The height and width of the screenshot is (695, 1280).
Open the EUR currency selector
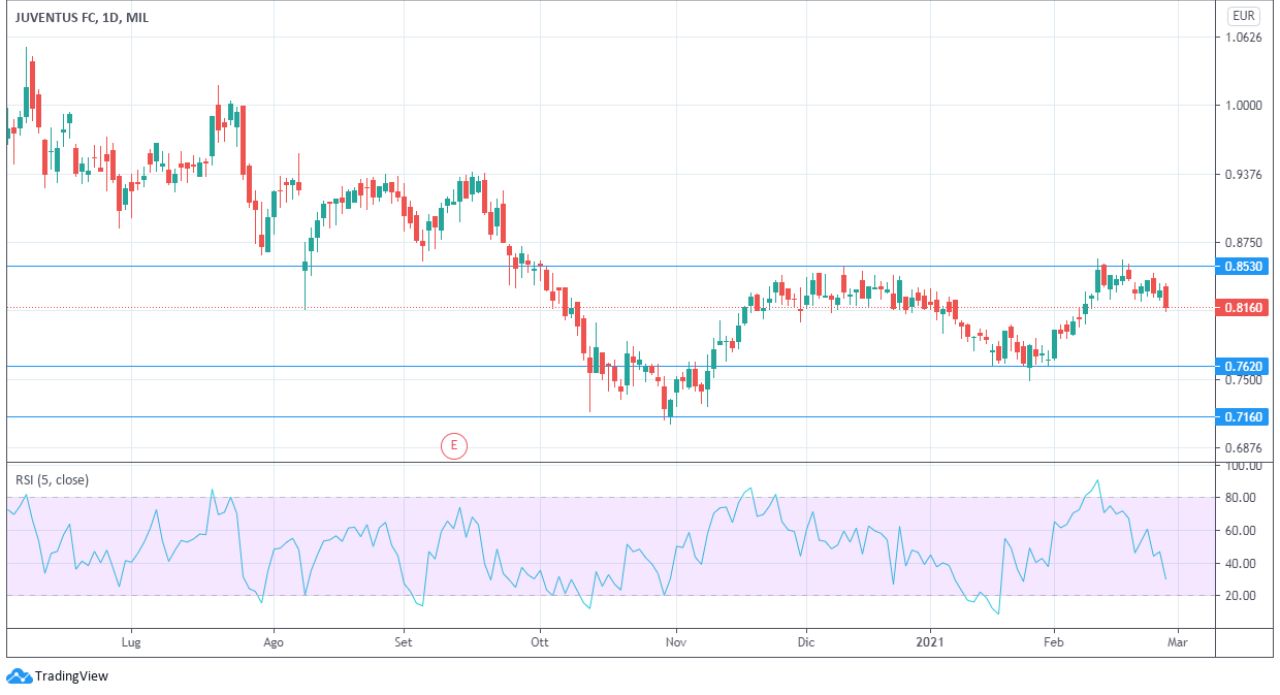tap(1243, 16)
